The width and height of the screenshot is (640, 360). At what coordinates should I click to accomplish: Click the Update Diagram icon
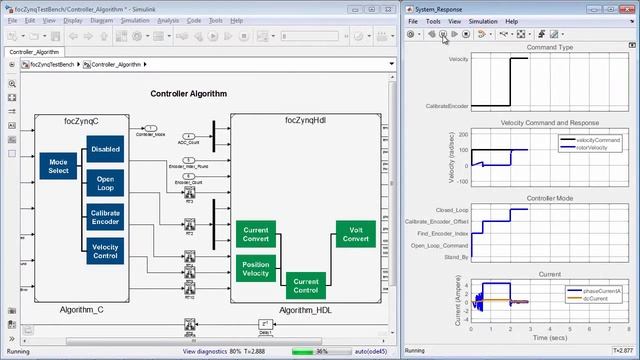click(x=182, y=36)
